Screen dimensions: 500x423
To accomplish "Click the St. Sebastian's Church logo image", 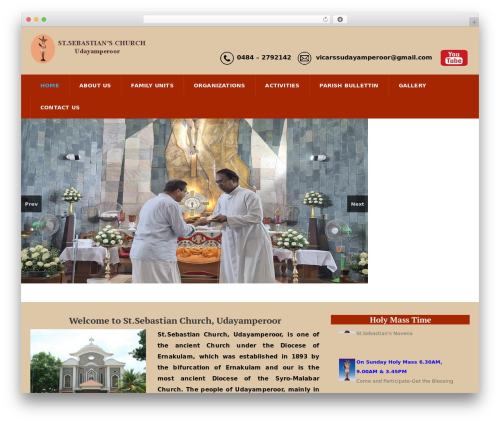I will click(43, 49).
